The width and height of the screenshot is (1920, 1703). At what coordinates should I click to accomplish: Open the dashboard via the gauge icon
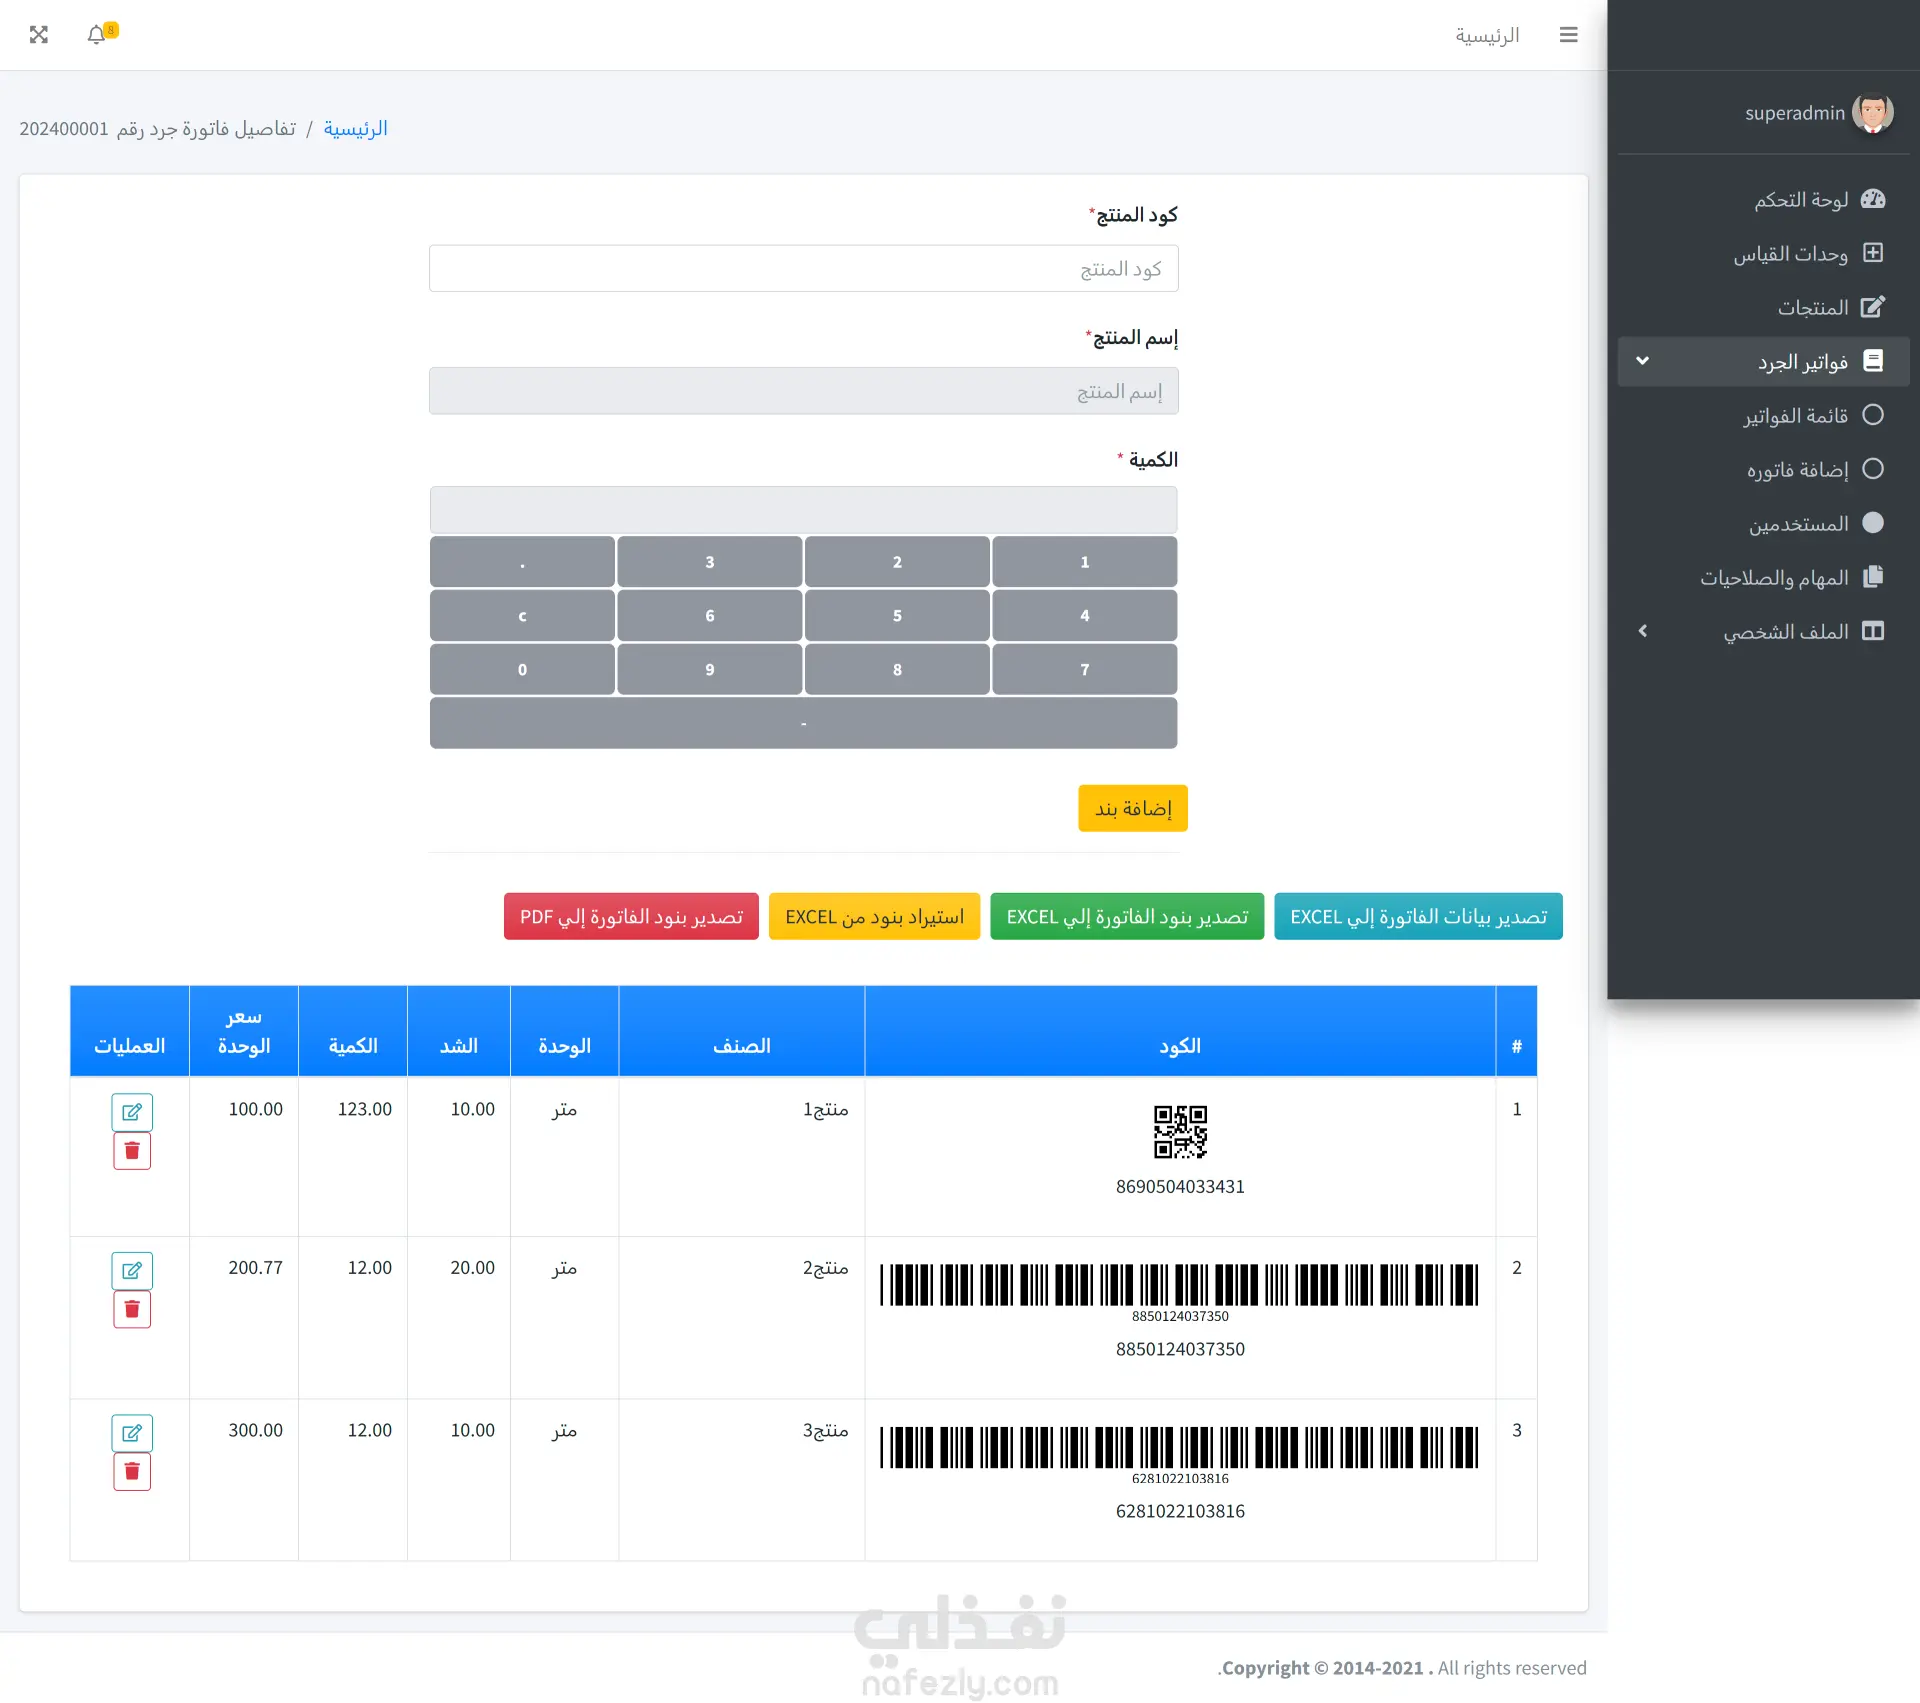(x=1872, y=199)
